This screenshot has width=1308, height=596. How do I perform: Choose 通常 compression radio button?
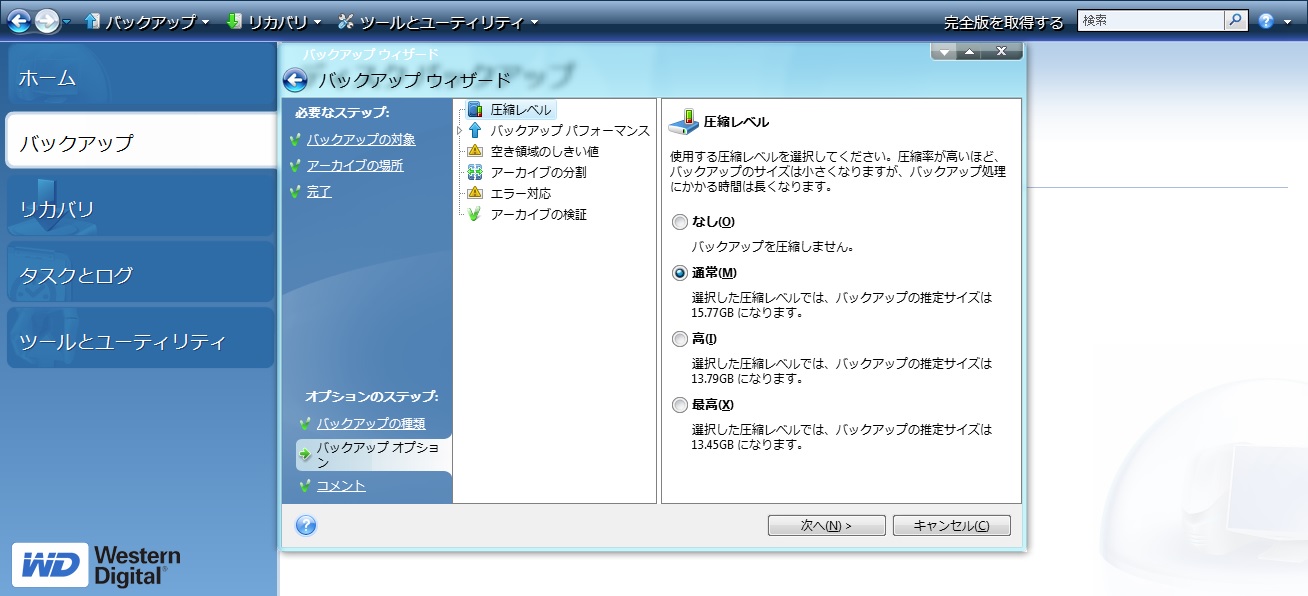click(x=680, y=272)
